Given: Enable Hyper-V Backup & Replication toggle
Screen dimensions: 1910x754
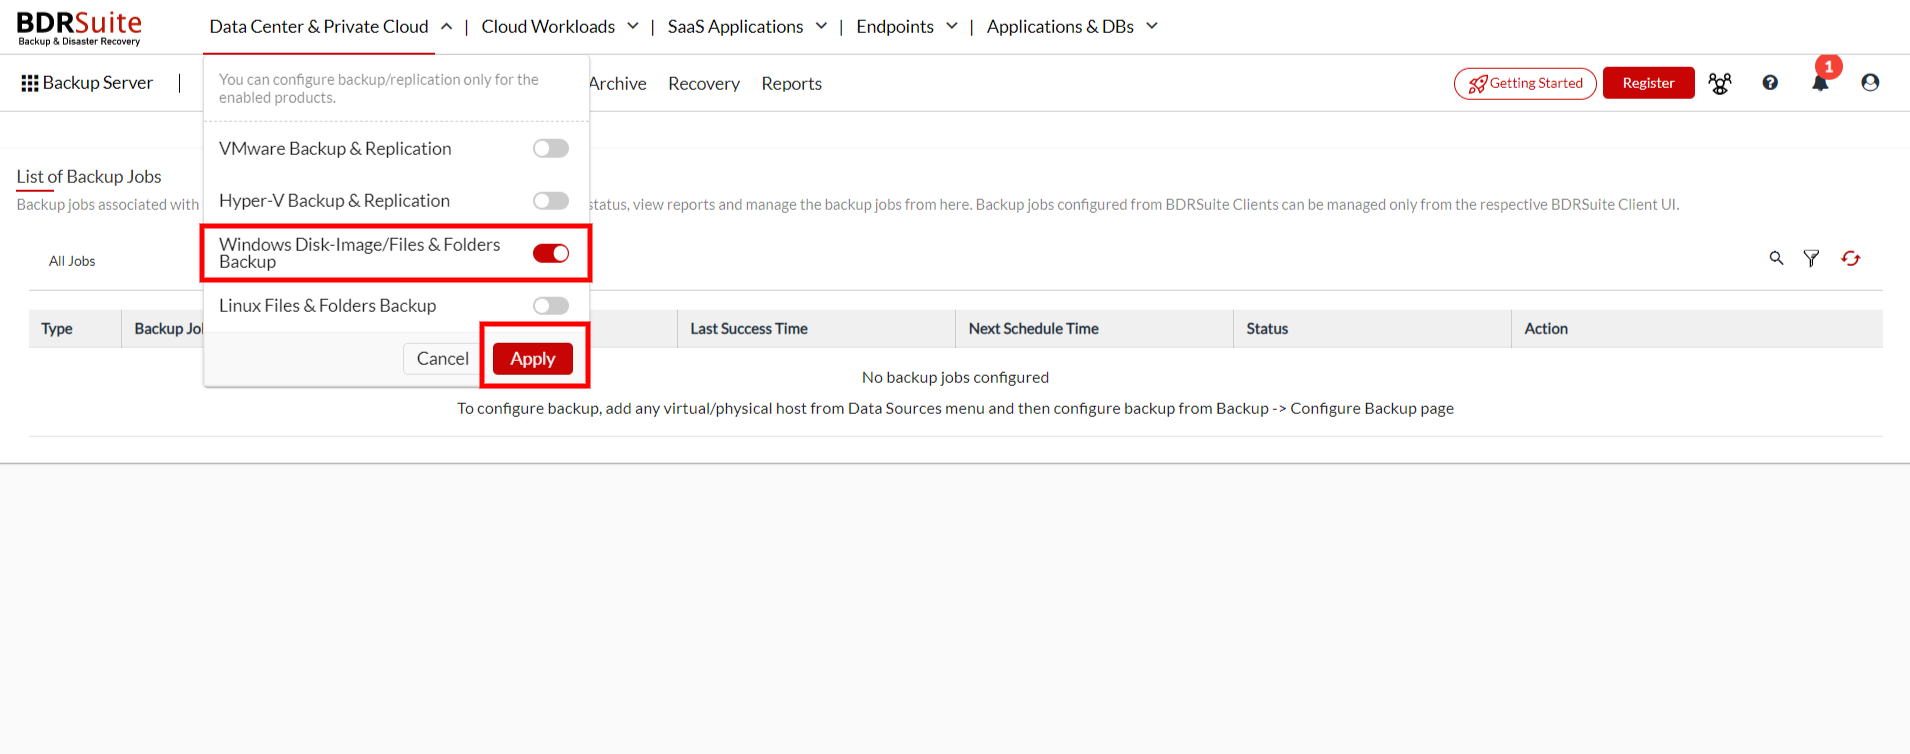Looking at the screenshot, I should 551,201.
